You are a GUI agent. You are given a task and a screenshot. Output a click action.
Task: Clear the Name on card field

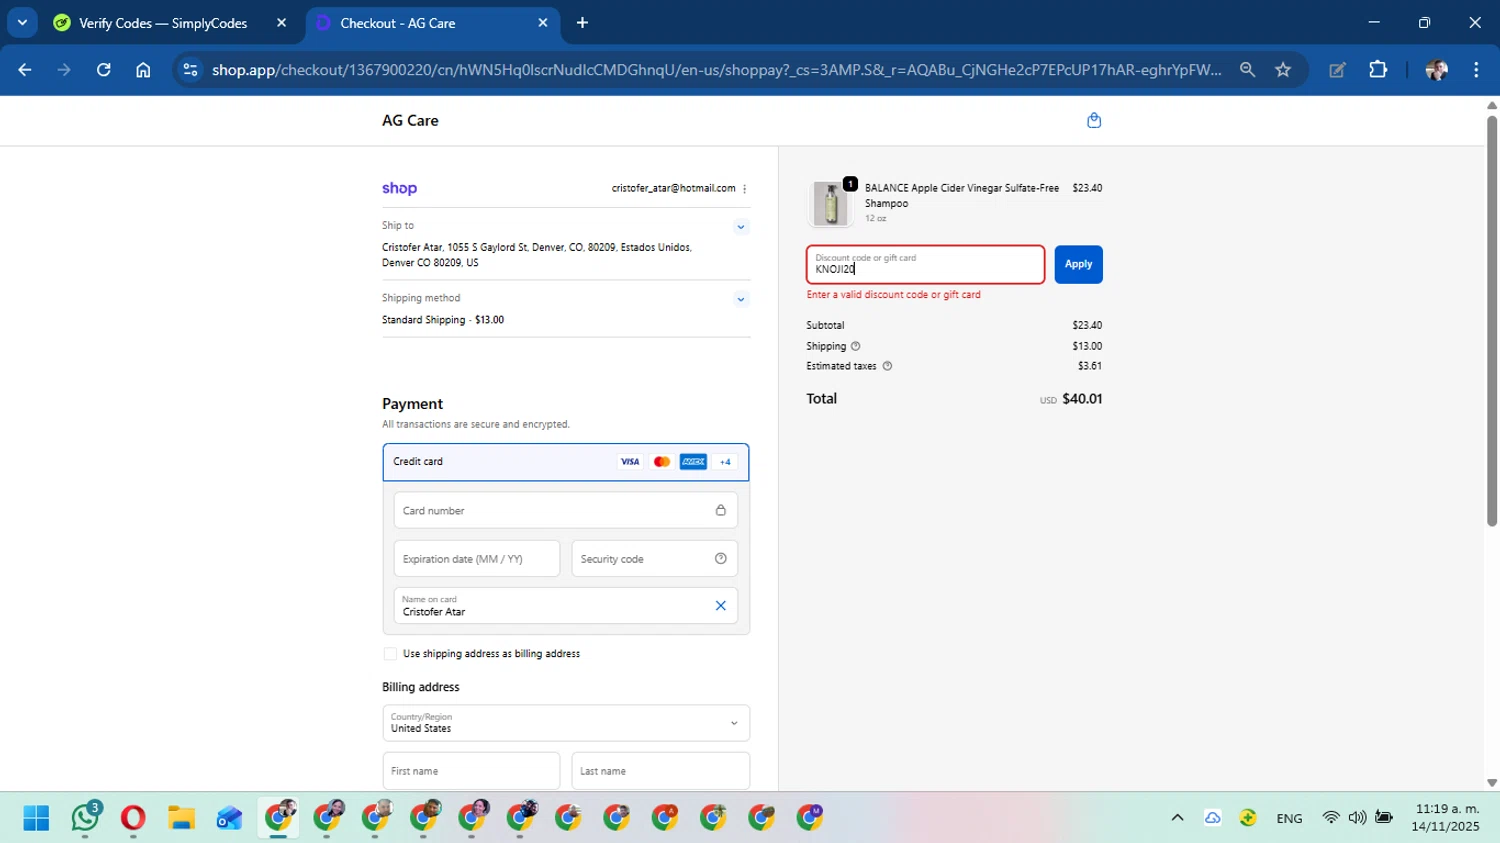click(720, 606)
